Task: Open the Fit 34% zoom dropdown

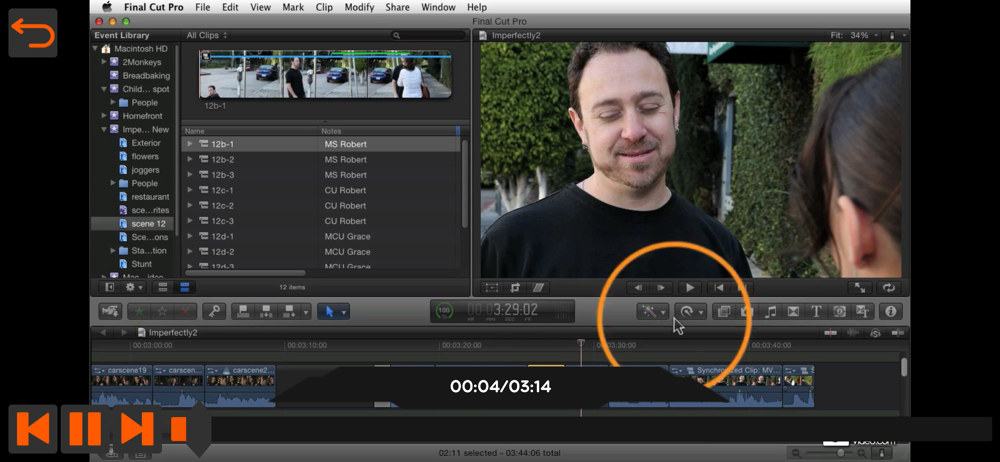Action: (855, 35)
